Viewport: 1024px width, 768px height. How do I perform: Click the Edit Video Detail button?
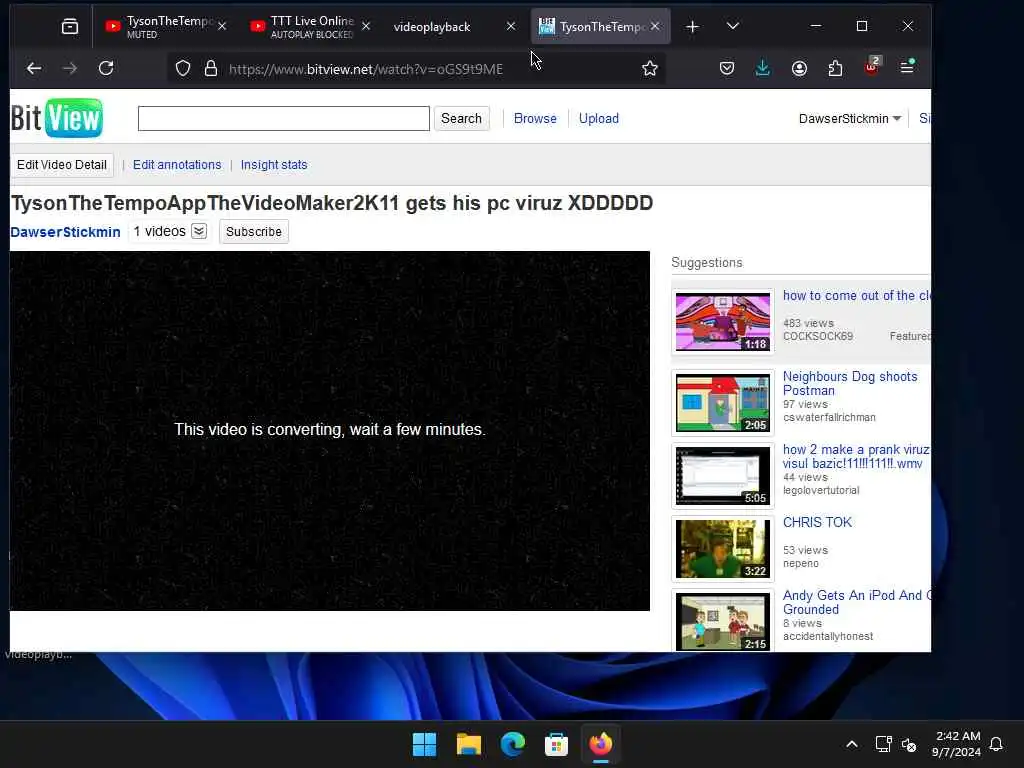(x=62, y=165)
